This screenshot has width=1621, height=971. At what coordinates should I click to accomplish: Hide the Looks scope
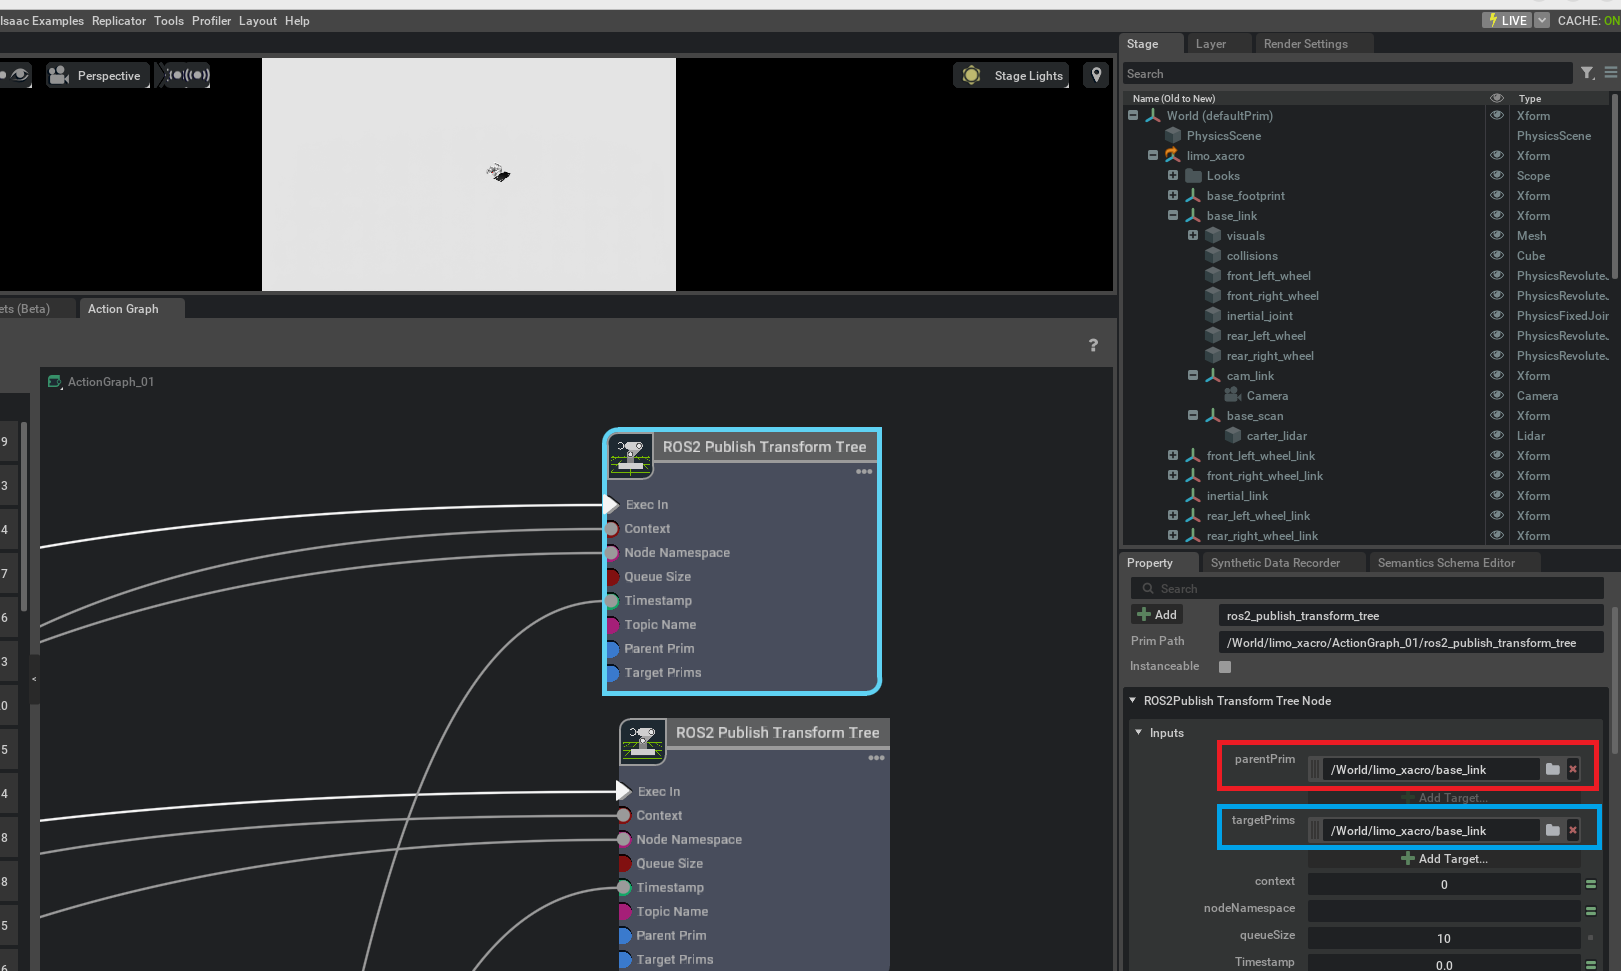click(x=1497, y=176)
